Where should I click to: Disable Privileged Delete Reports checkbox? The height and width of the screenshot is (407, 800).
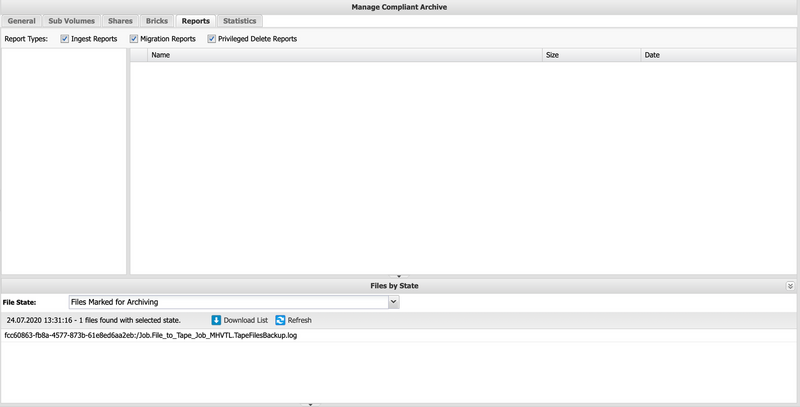coord(212,39)
